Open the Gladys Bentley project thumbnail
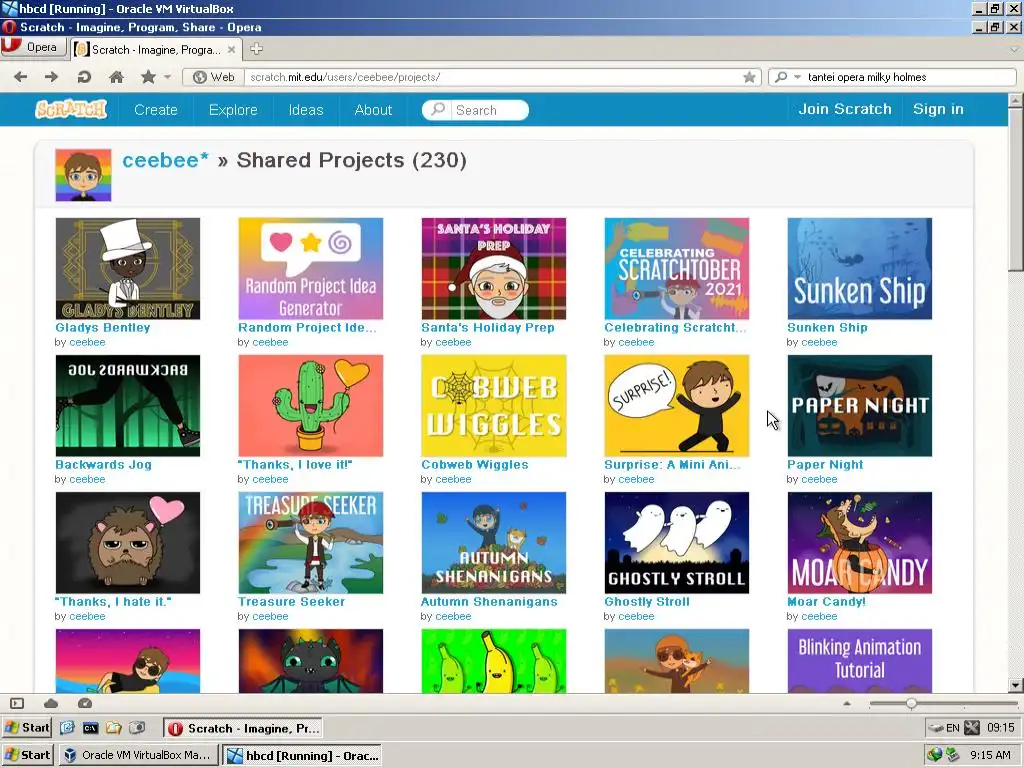The width and height of the screenshot is (1024, 768). pyautogui.click(x=128, y=268)
